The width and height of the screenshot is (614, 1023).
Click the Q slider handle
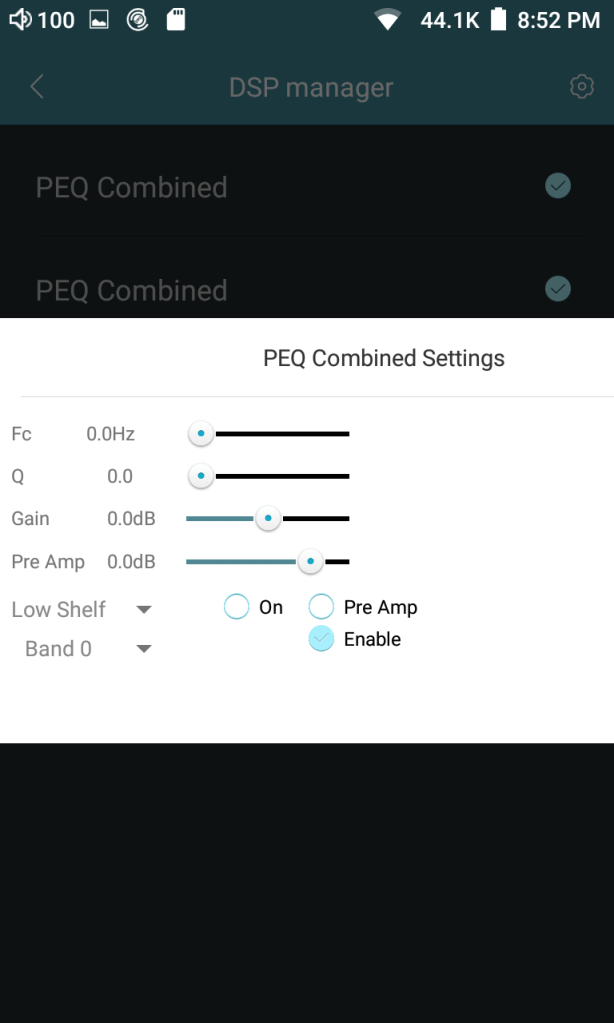pos(201,476)
